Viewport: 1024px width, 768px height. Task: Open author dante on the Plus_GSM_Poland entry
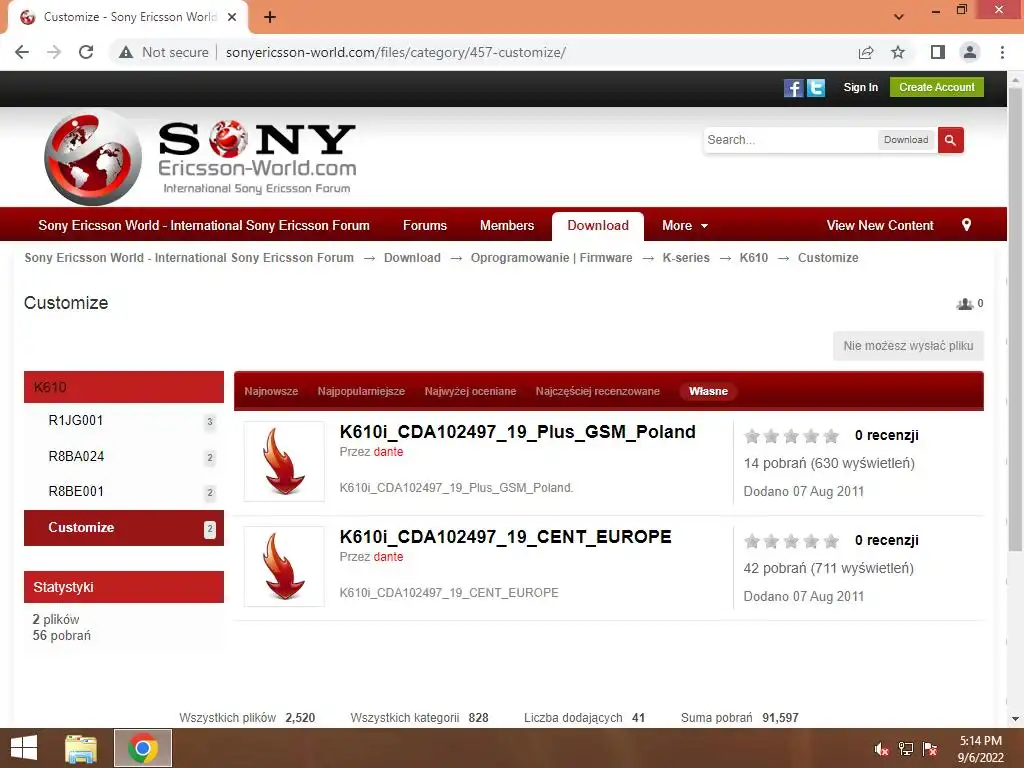(x=389, y=452)
